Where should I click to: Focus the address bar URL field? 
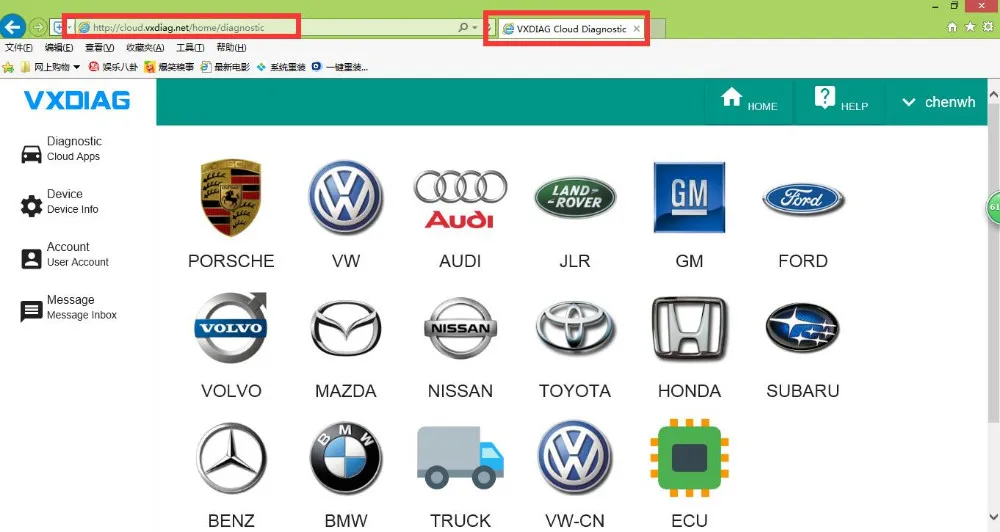266,27
